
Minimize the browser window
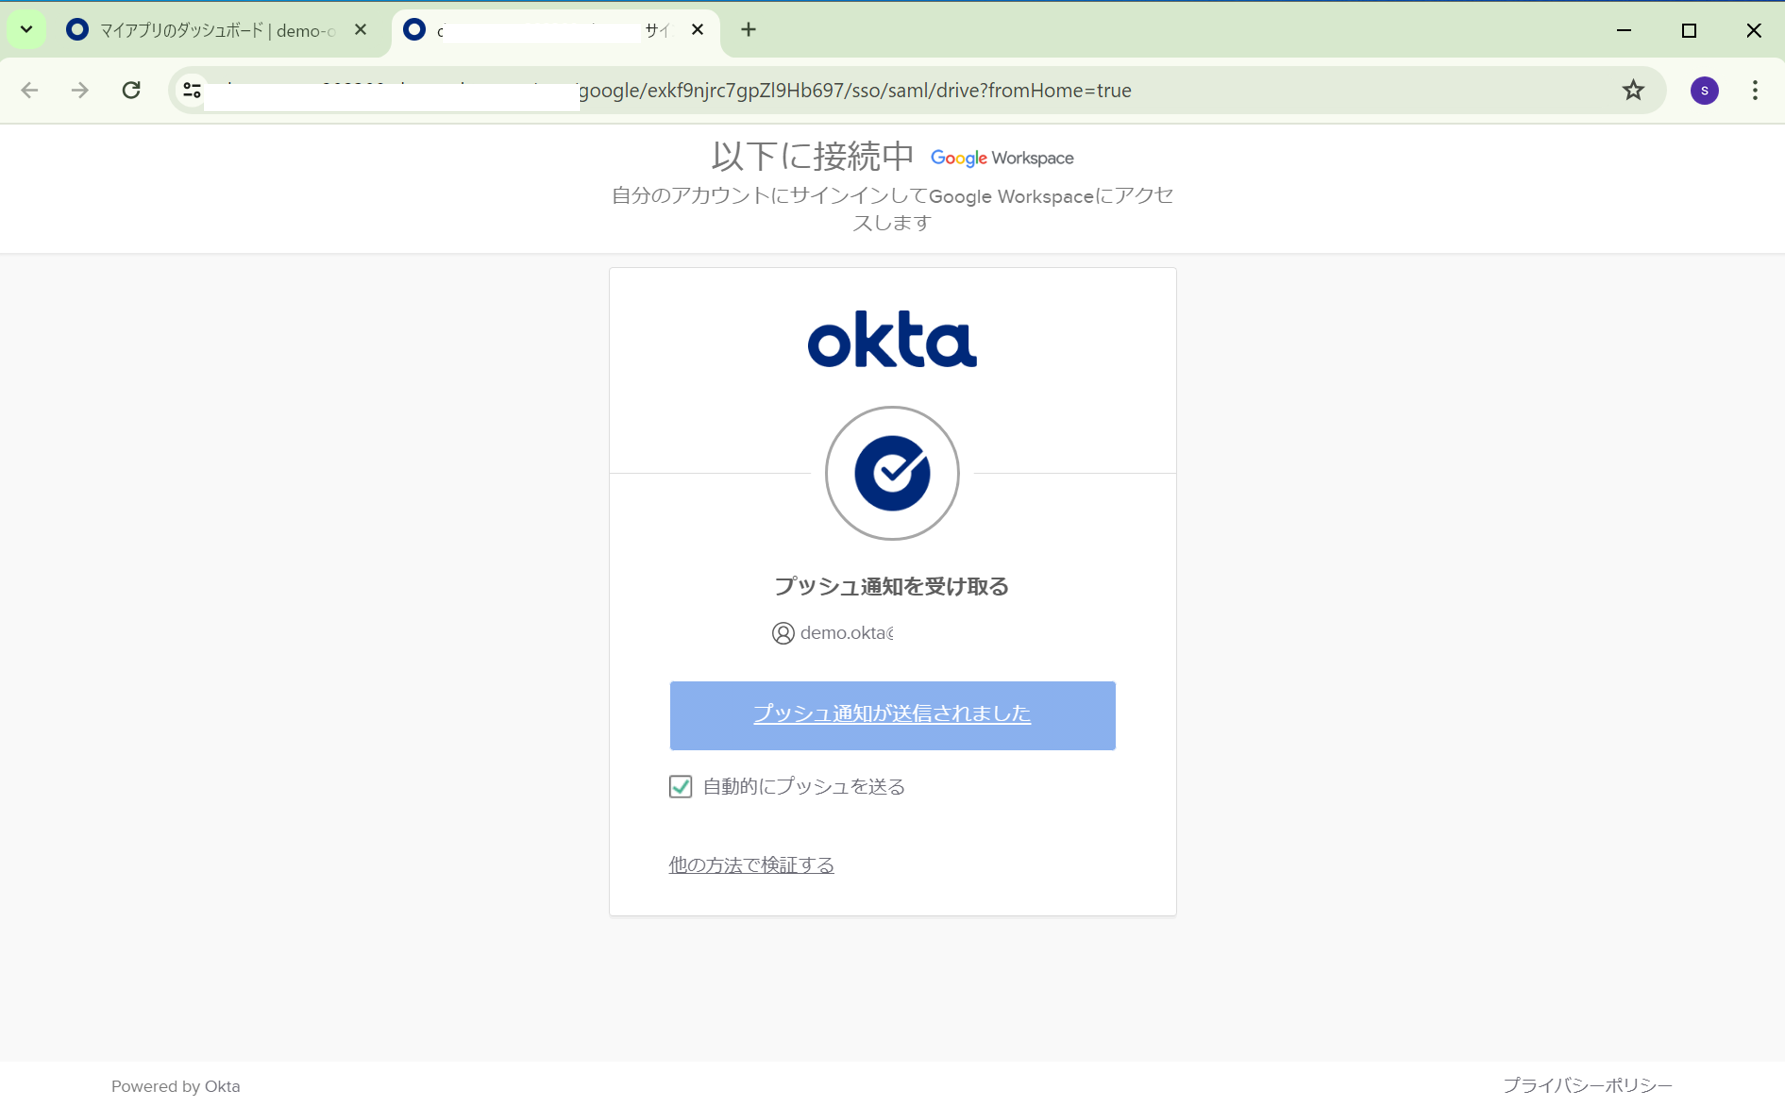click(x=1624, y=30)
